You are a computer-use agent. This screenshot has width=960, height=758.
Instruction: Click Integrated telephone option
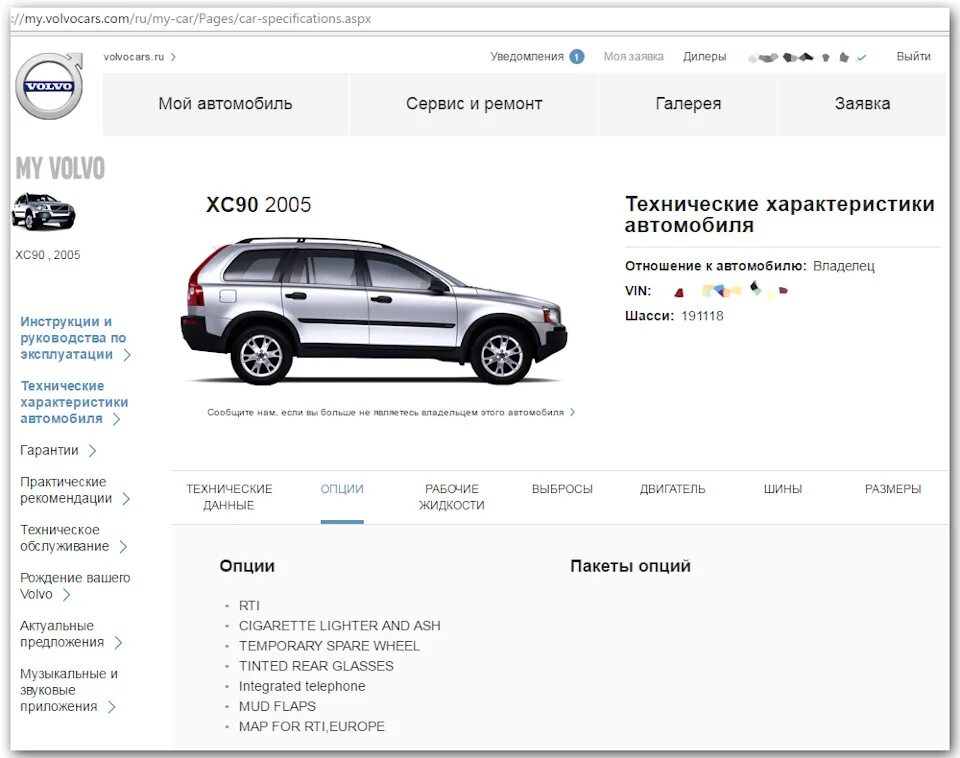tap(302, 686)
